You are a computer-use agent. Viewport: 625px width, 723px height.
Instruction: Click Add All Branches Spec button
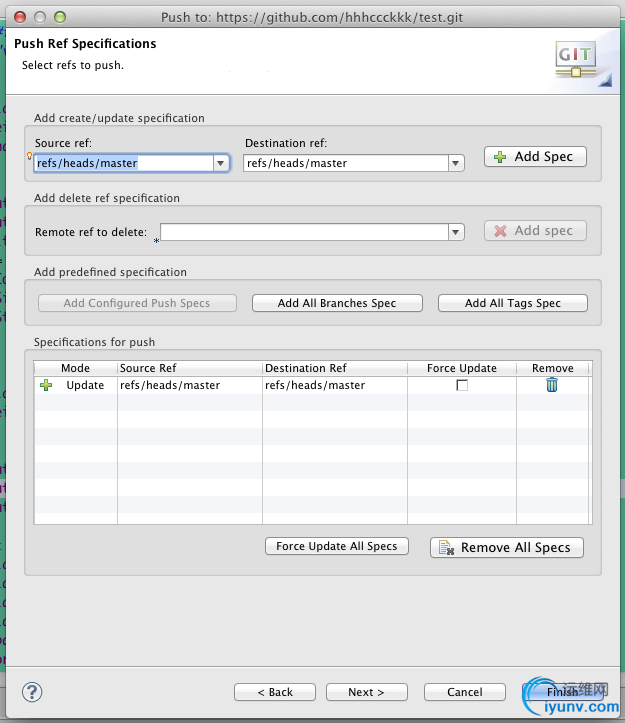[x=337, y=303]
